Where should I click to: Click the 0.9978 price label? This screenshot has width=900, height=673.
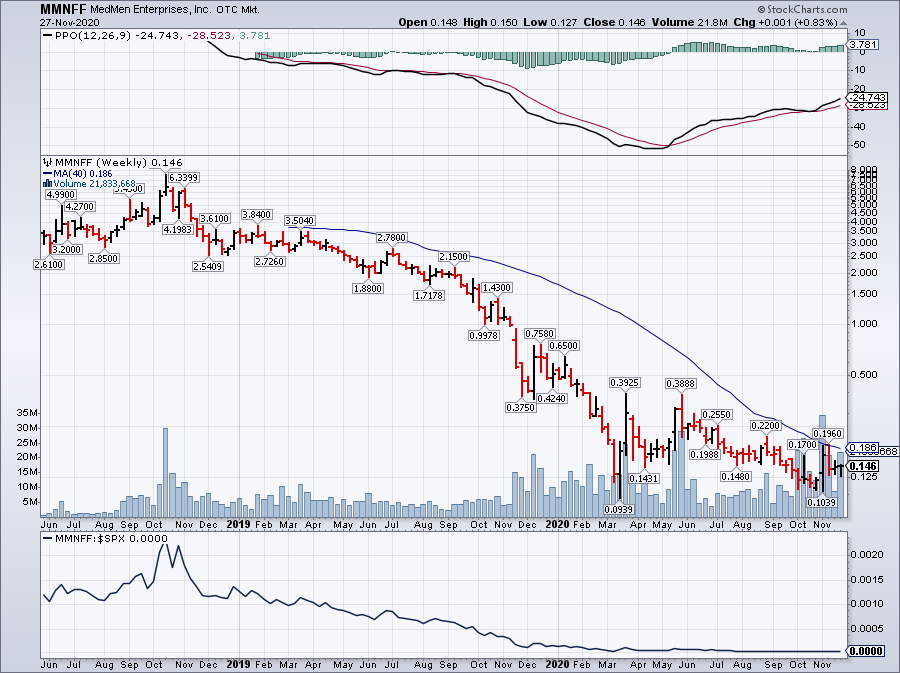tap(484, 335)
